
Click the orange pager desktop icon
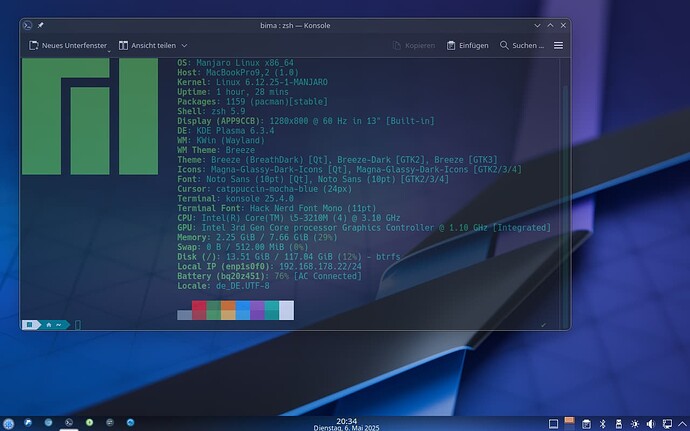(x=569, y=420)
